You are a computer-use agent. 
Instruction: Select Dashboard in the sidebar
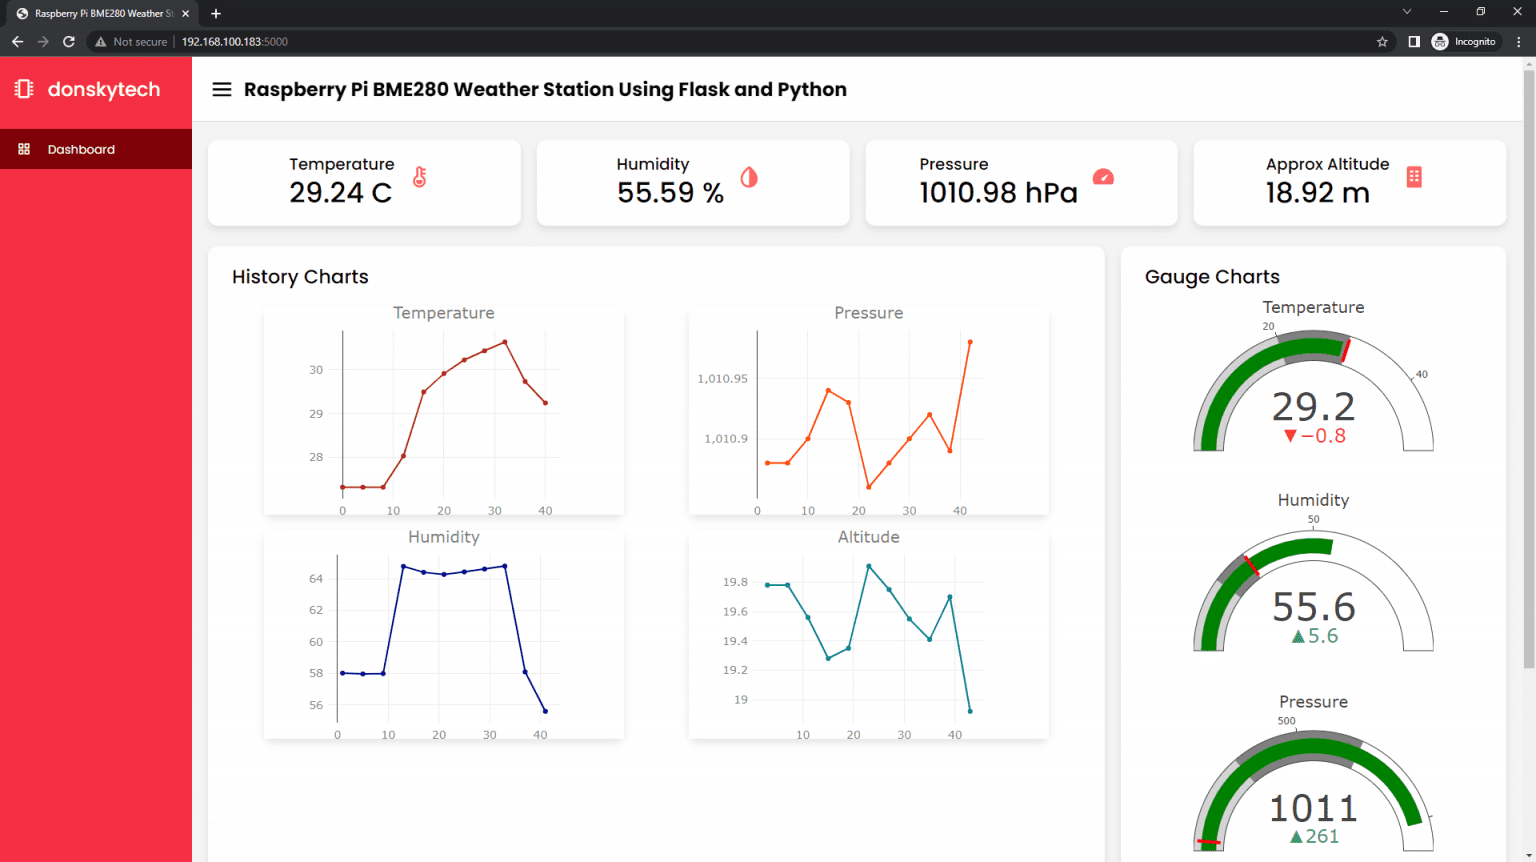coord(81,149)
